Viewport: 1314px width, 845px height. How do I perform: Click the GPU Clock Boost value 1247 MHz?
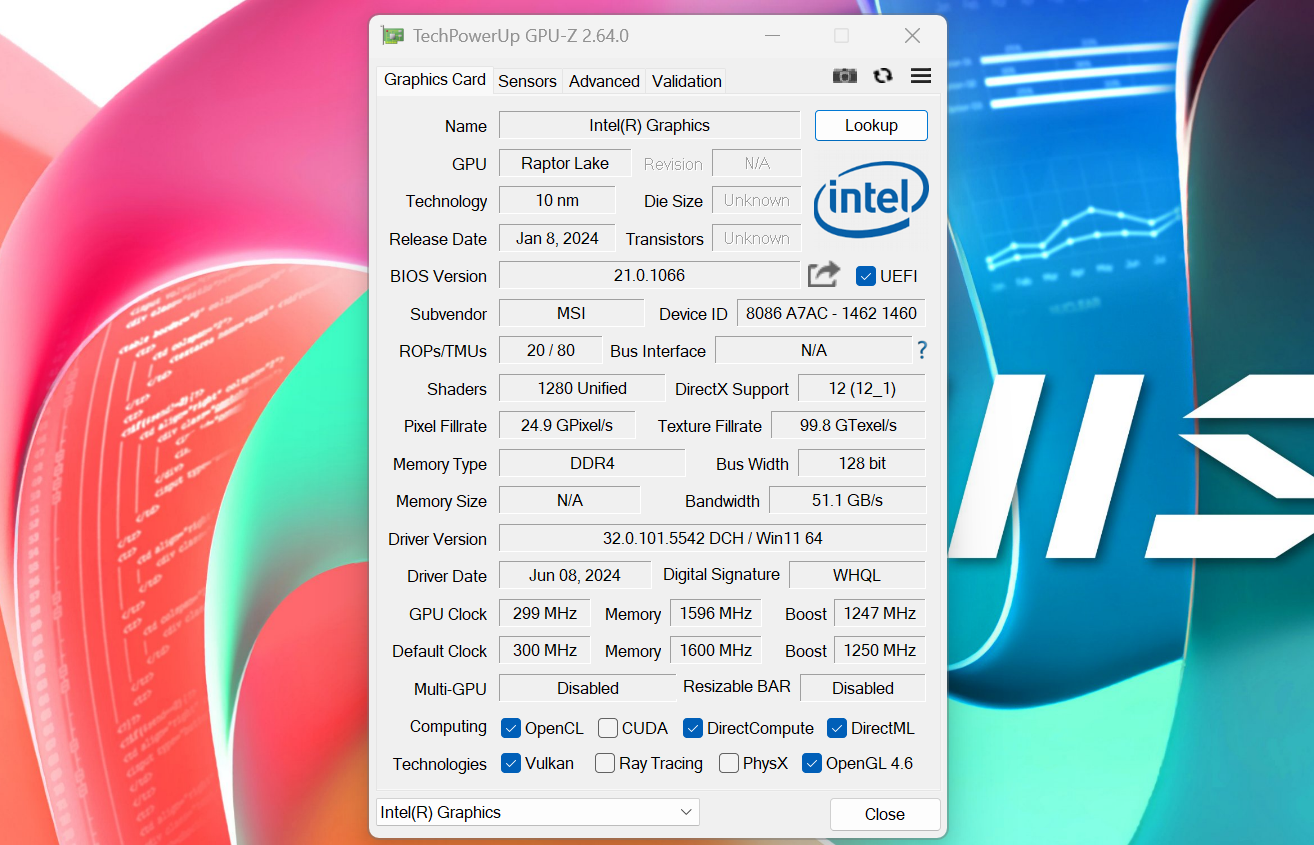[x=880, y=613]
